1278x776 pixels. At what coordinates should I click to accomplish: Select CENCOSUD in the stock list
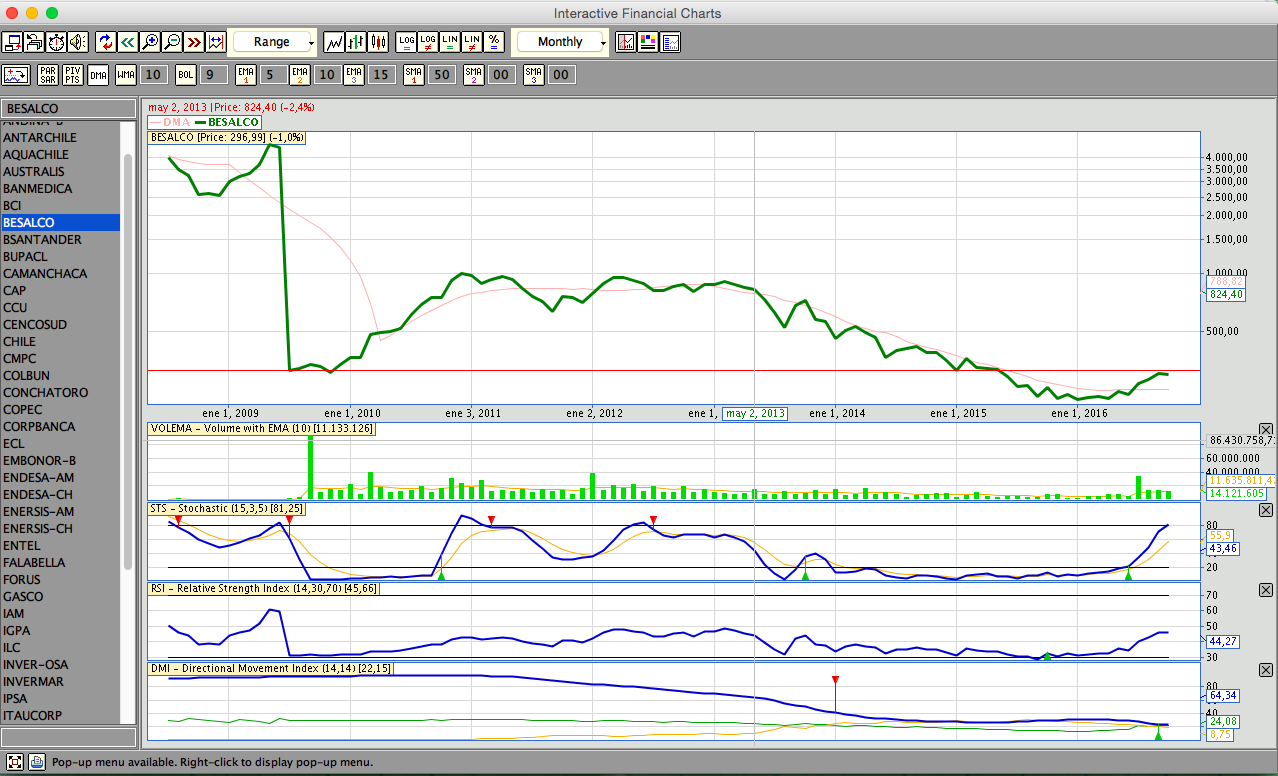tap(61, 325)
